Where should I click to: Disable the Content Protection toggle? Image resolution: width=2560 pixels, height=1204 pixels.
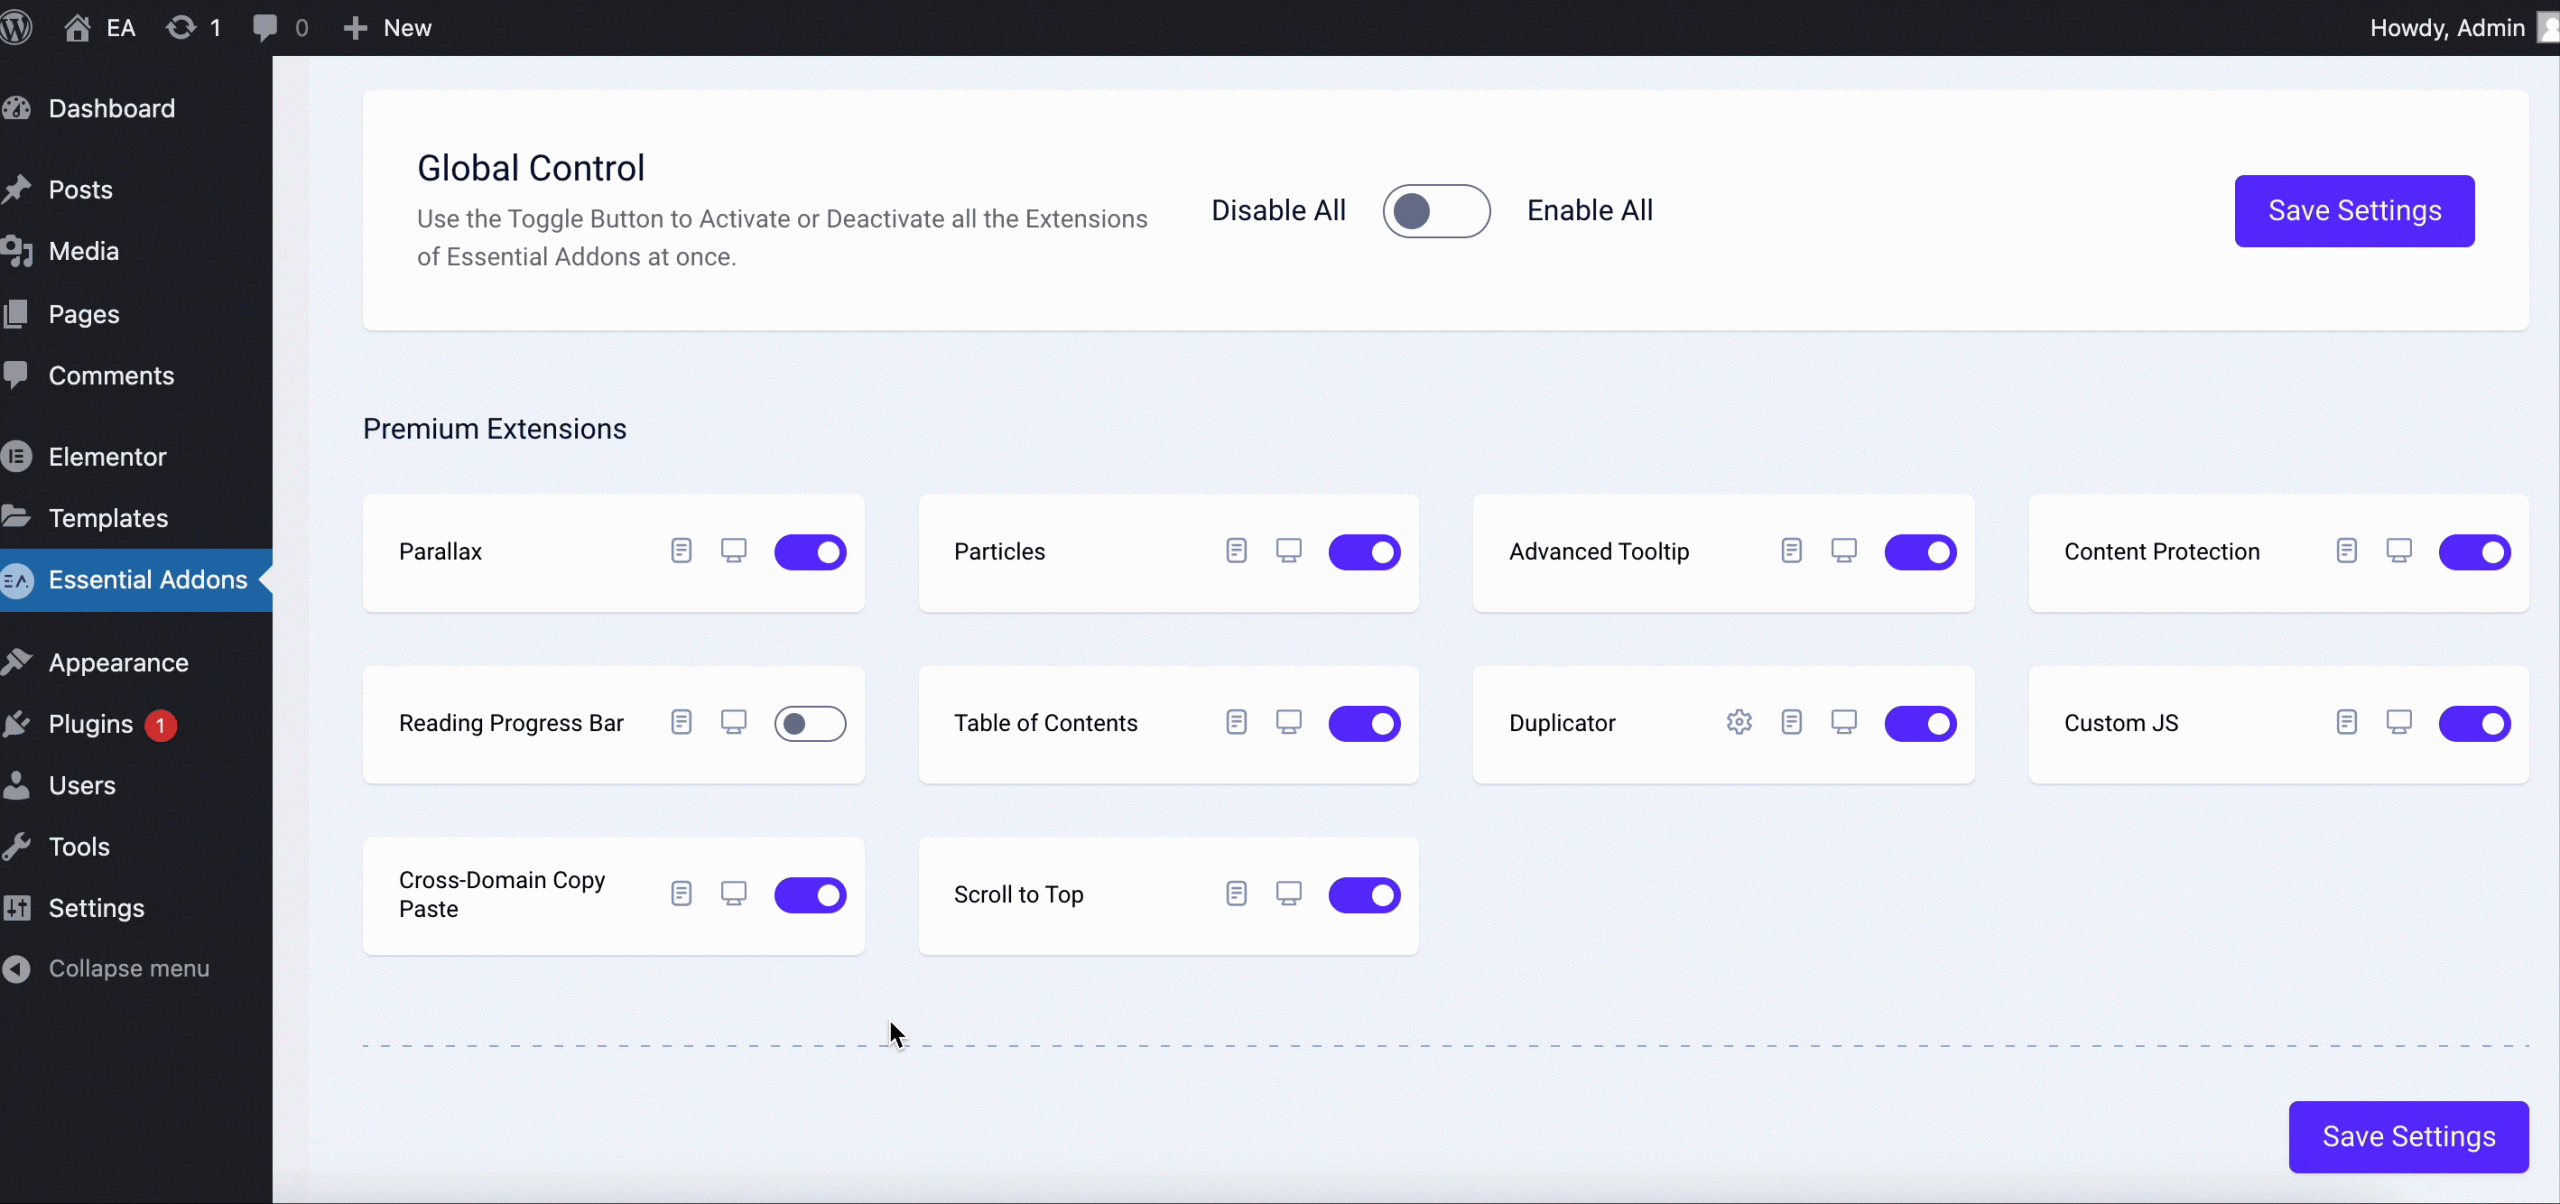coord(2474,552)
